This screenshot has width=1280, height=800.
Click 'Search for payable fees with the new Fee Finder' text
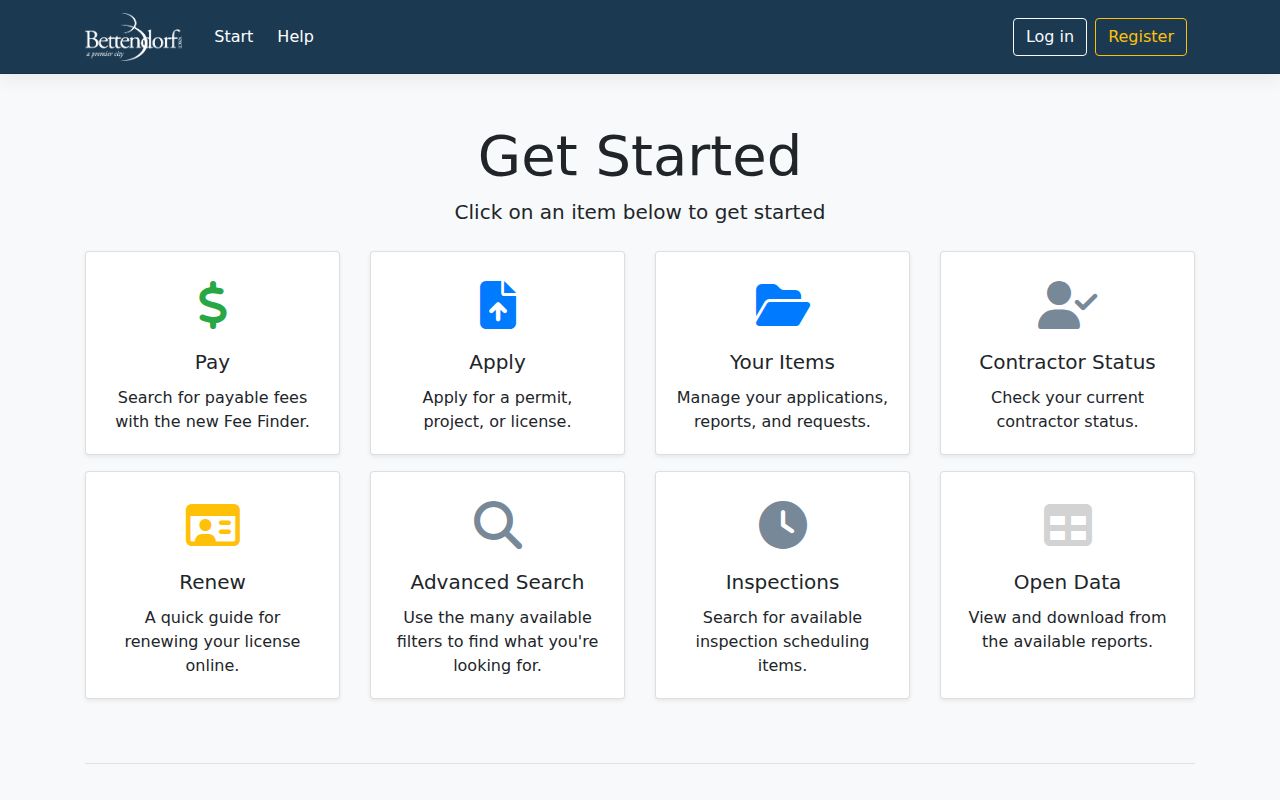(212, 409)
